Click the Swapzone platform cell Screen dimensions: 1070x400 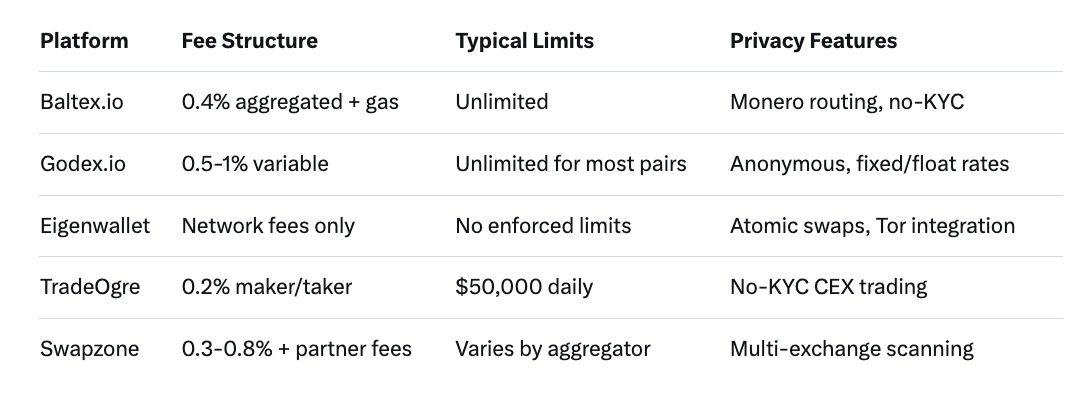point(88,349)
